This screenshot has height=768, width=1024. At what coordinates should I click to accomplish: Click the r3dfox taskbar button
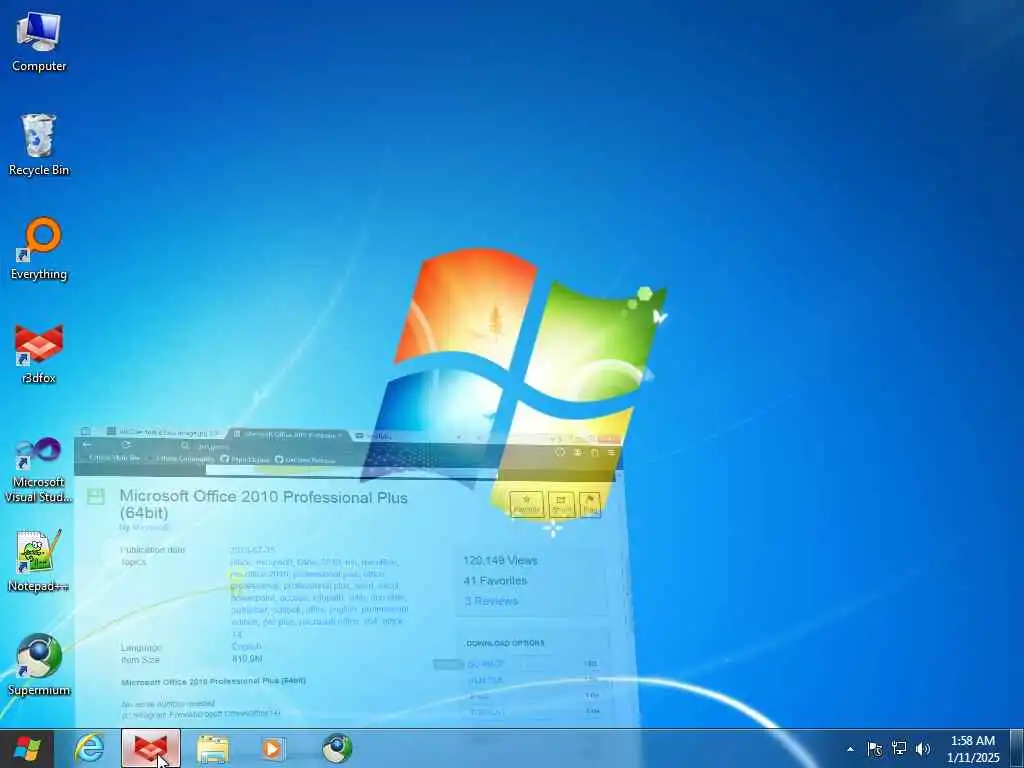coord(150,748)
